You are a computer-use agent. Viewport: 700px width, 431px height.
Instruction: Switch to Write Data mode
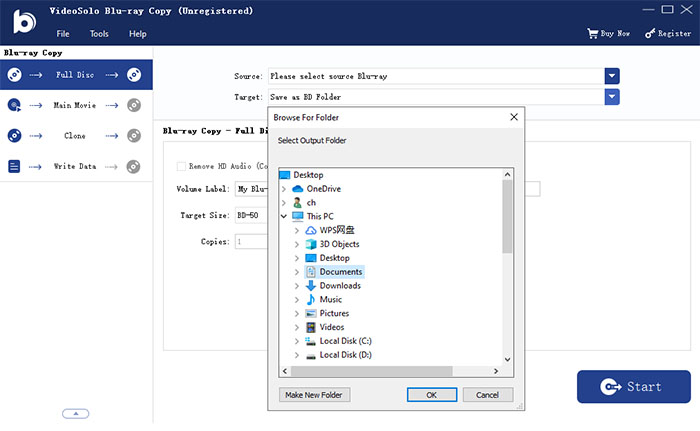[x=76, y=167]
